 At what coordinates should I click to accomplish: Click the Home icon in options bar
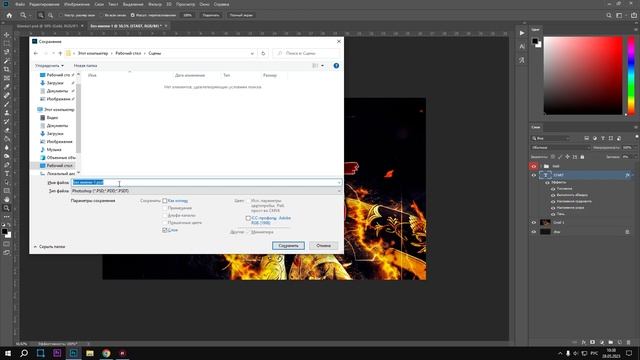[x=9, y=15]
